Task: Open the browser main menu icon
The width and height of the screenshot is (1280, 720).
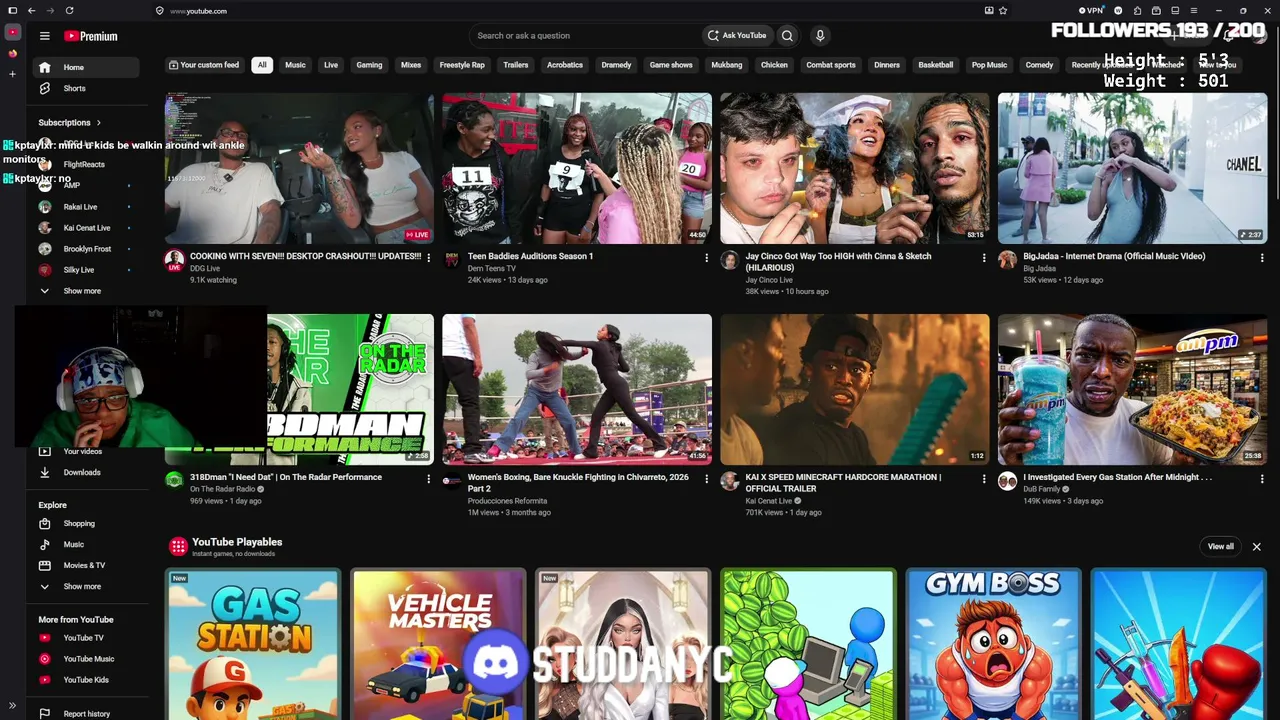Action: [x=1192, y=11]
